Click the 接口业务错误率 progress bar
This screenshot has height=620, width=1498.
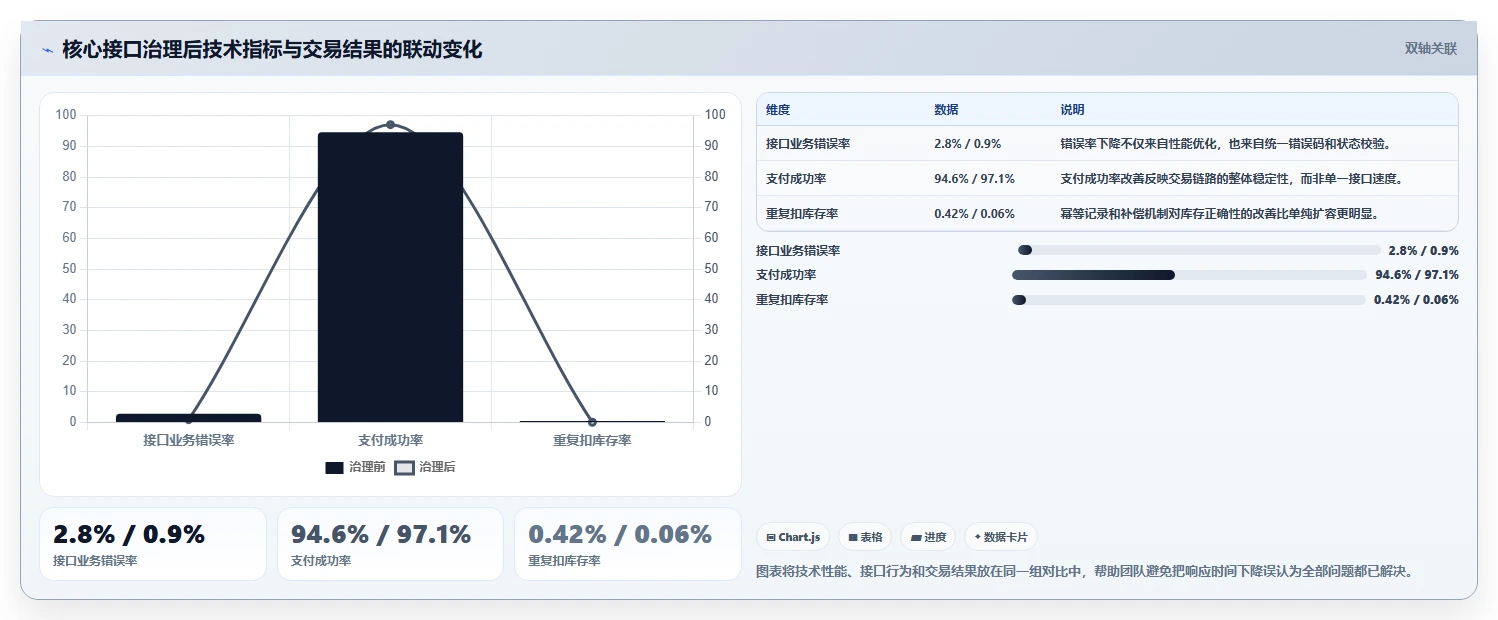pos(1199,250)
